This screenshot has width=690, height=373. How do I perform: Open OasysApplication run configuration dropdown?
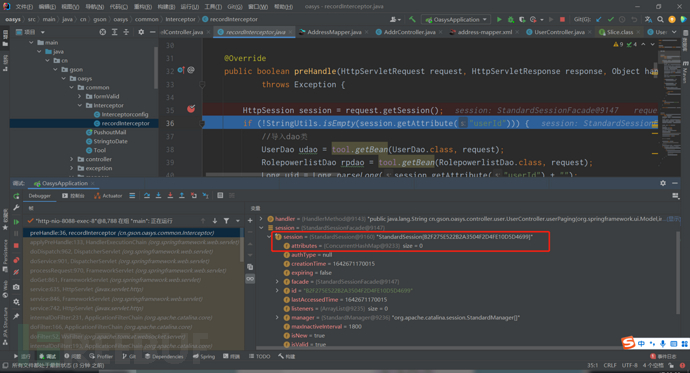456,19
